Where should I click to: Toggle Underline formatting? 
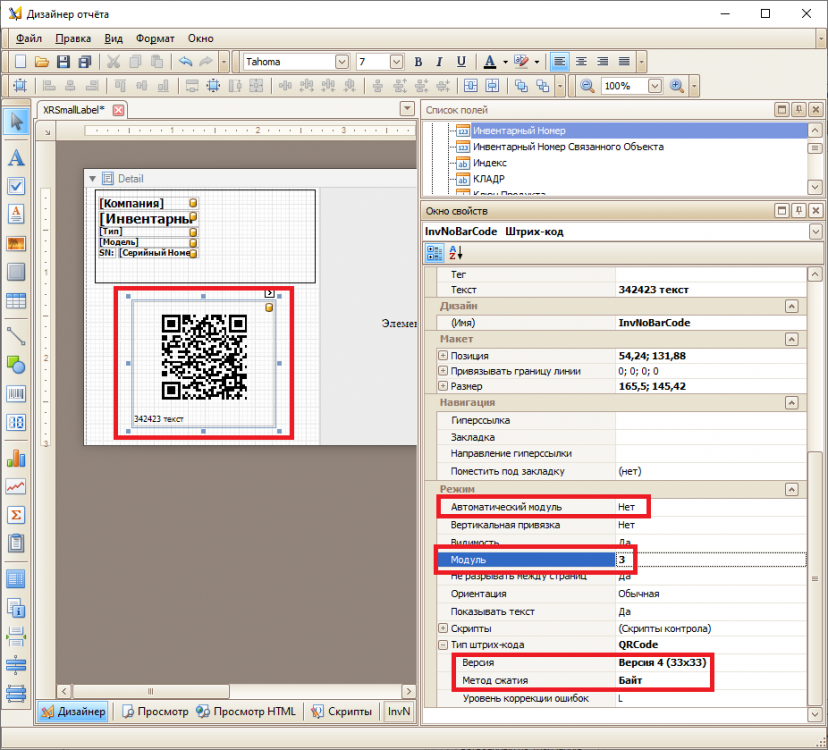(461, 62)
